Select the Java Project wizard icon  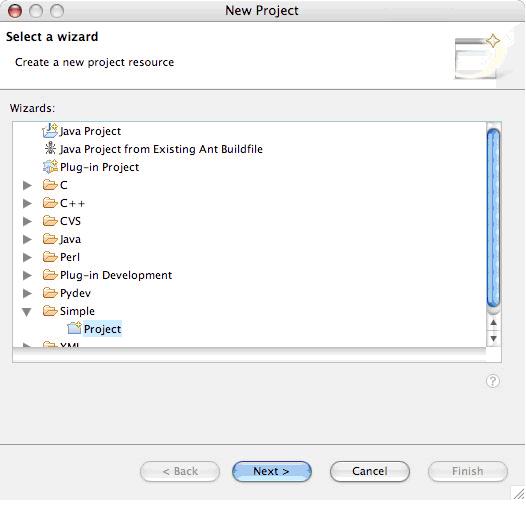tap(50, 131)
